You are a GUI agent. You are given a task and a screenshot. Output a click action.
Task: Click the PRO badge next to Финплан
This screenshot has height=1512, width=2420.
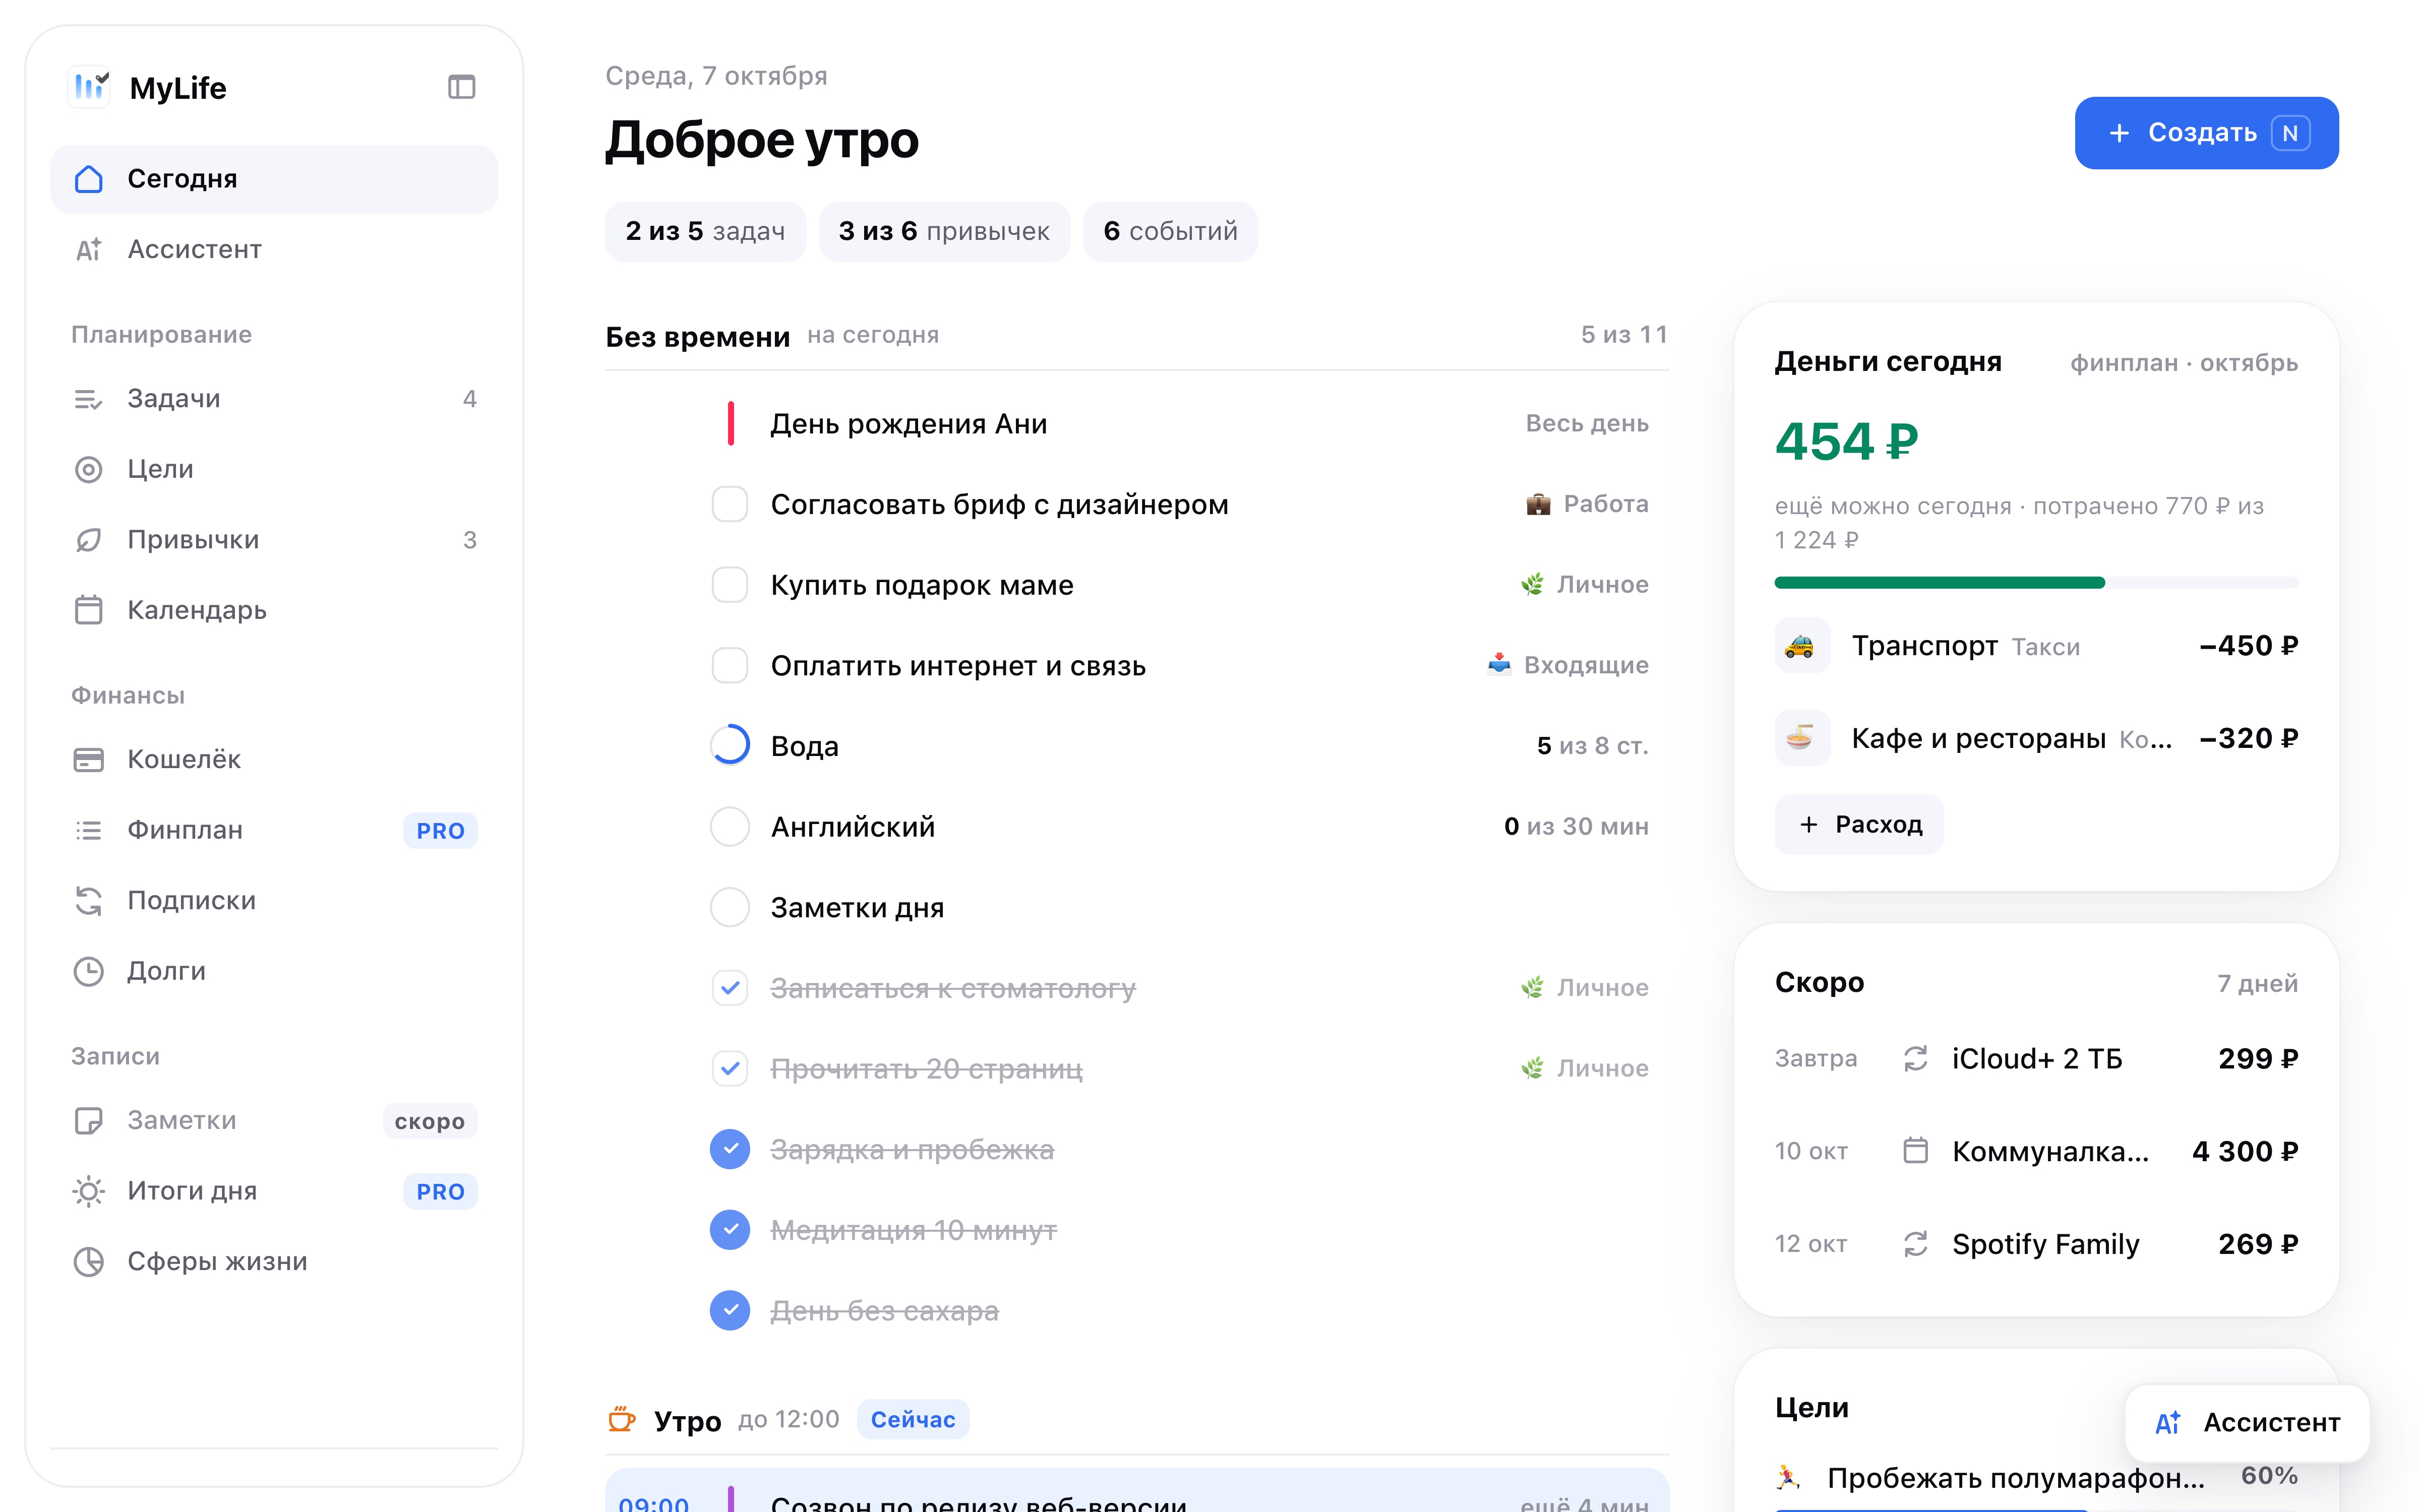[x=440, y=830]
